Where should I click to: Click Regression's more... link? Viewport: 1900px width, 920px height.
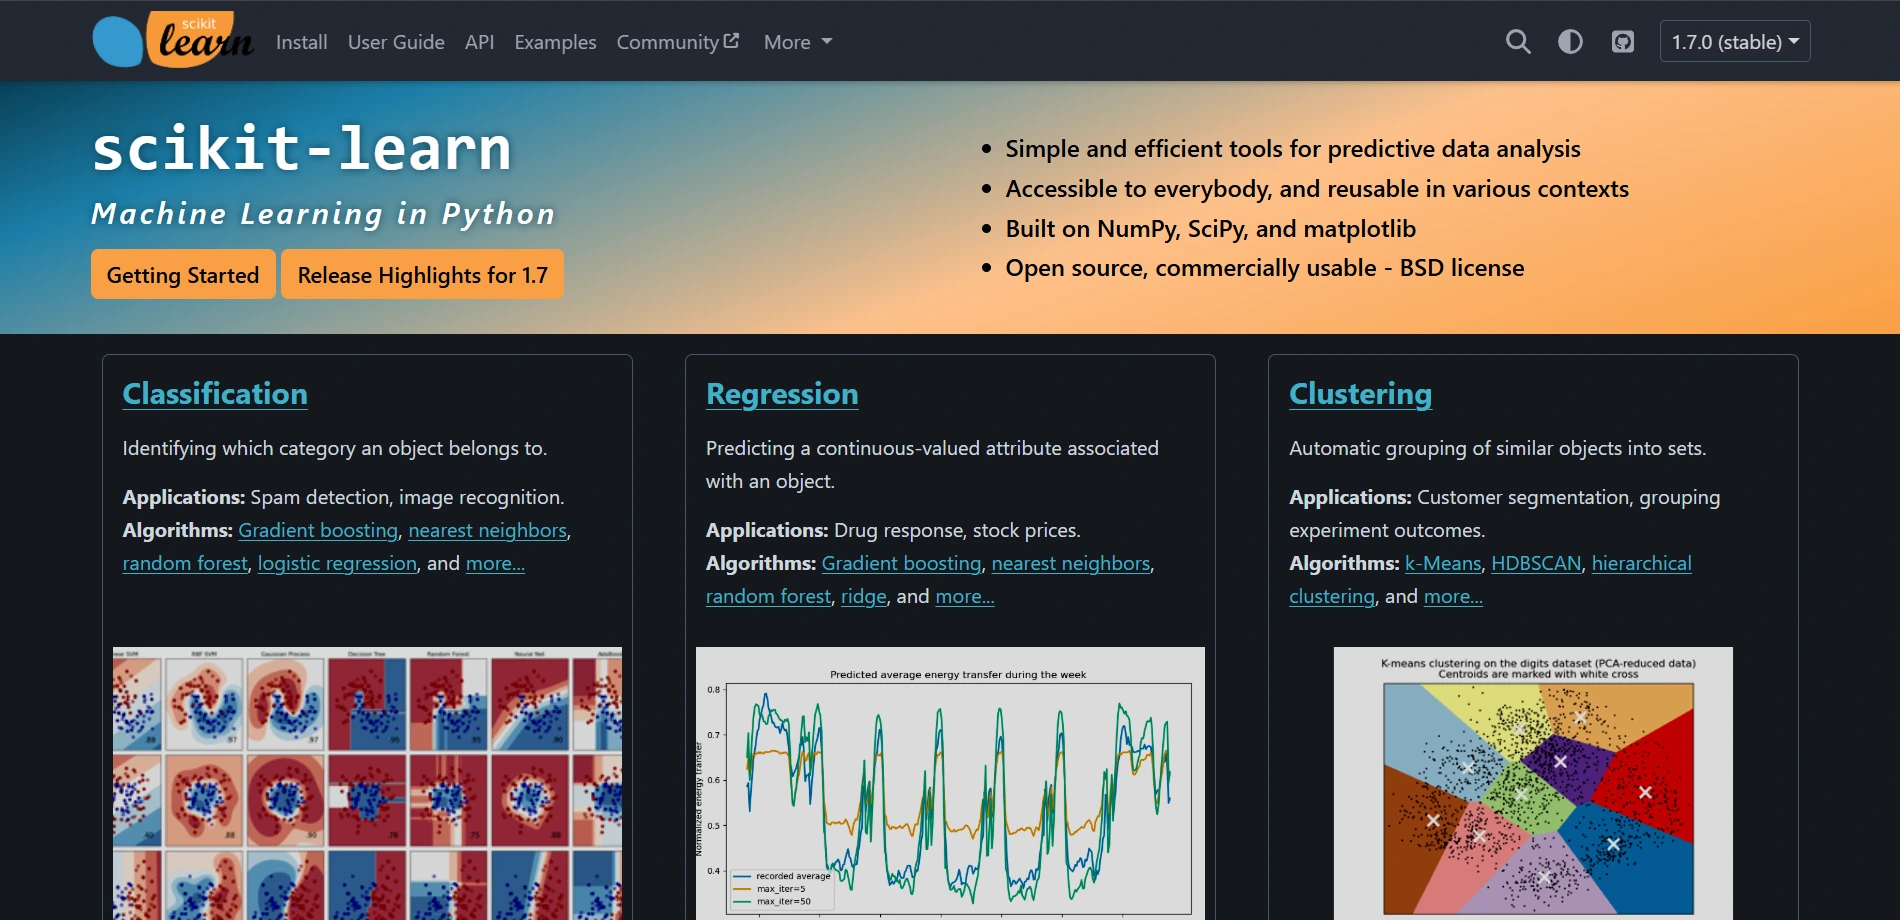[x=964, y=597]
